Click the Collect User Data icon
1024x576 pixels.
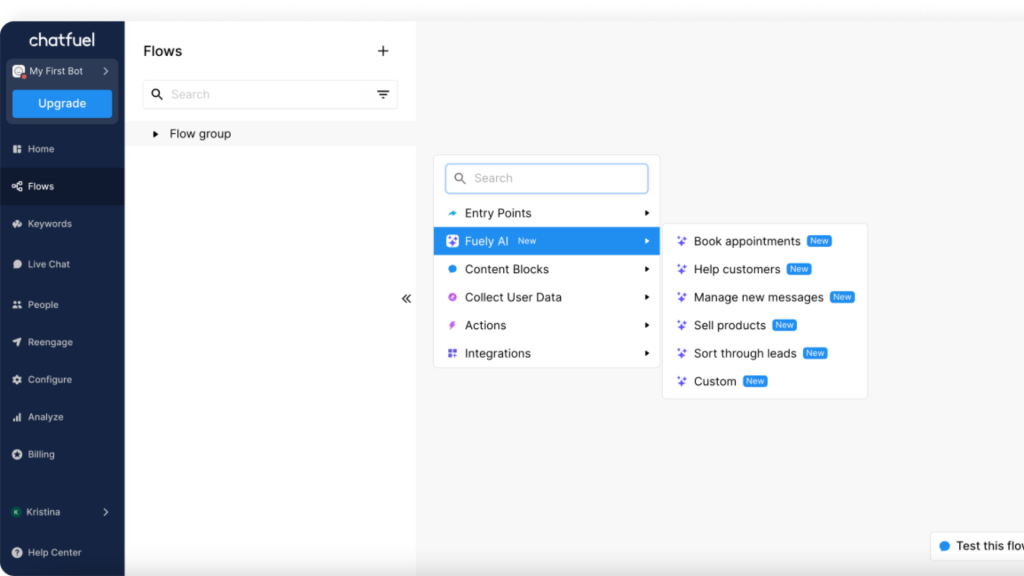(452, 297)
